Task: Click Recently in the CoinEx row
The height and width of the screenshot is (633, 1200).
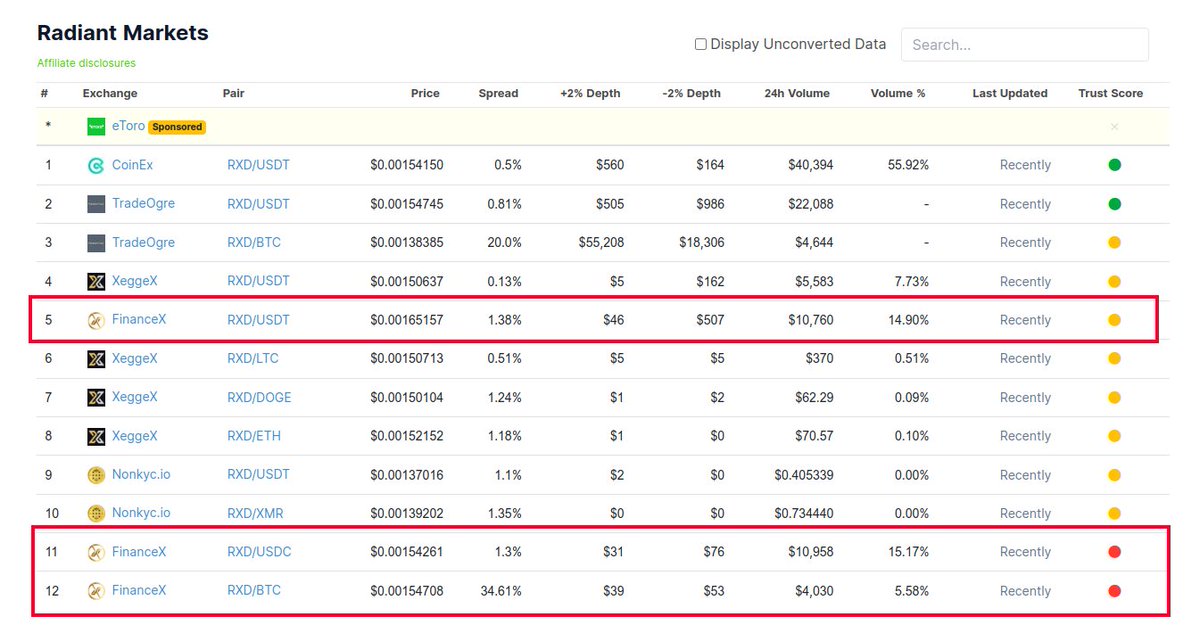Action: click(x=1025, y=165)
